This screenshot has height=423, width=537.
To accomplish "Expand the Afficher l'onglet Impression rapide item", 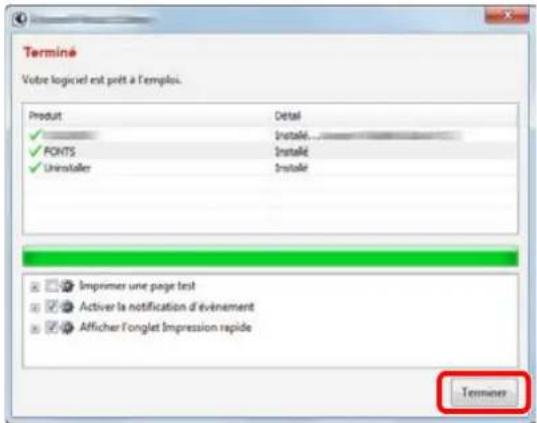I will (x=35, y=329).
